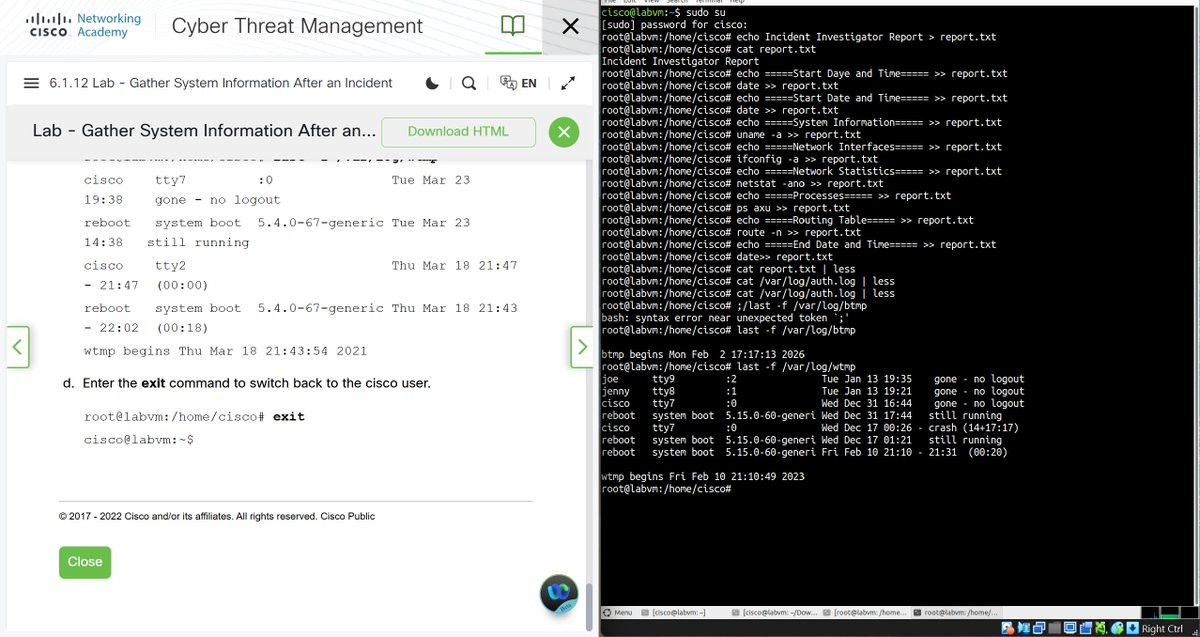Go to the next page with right arrow

pos(581,346)
